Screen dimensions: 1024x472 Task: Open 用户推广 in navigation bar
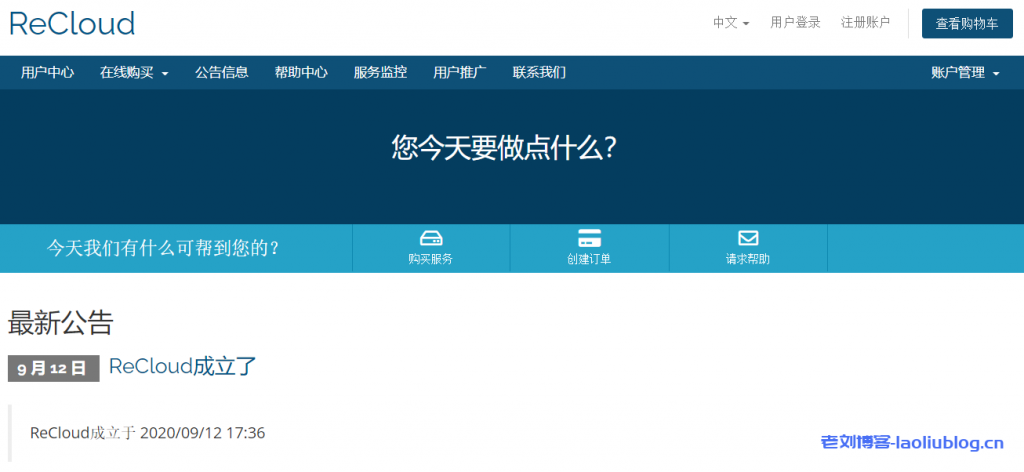(460, 72)
